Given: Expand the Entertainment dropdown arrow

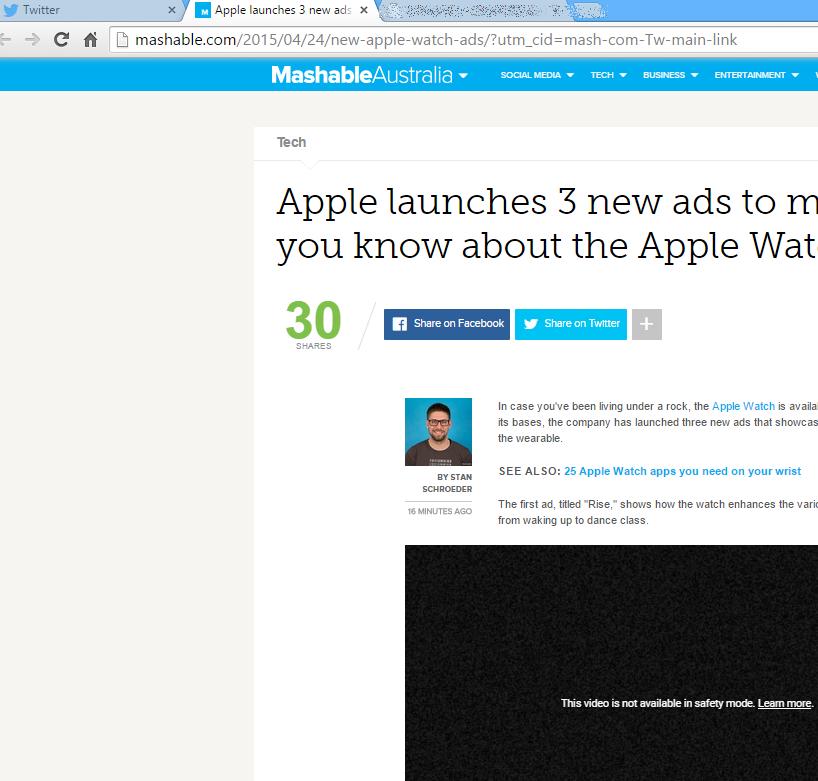Looking at the screenshot, I should coord(795,76).
